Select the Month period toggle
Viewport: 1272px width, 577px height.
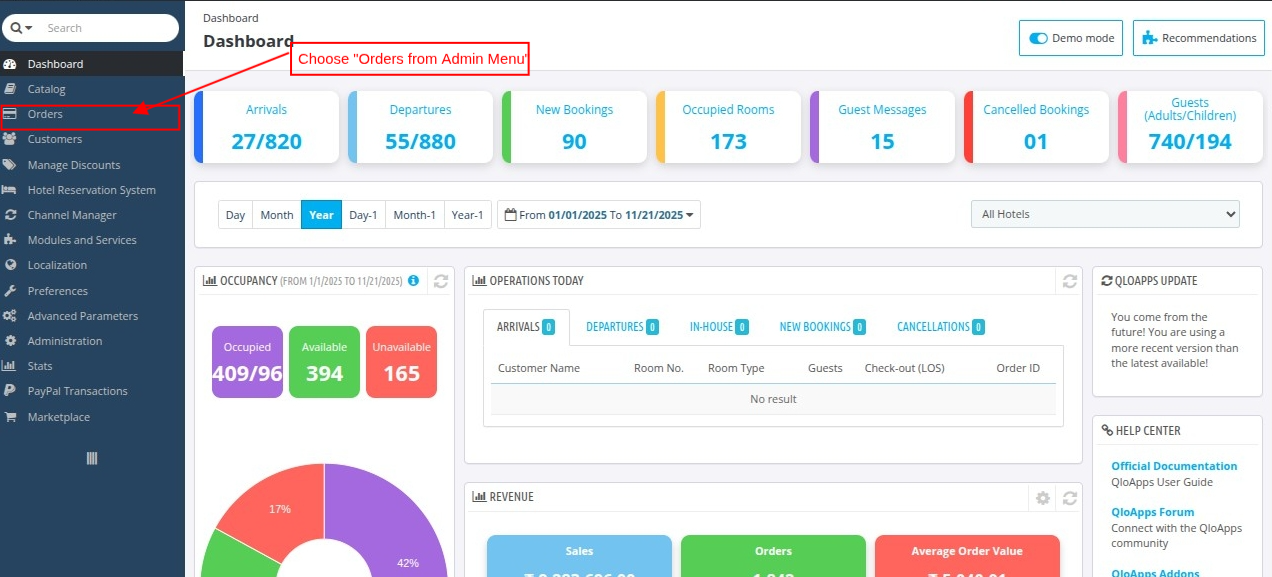[x=277, y=215]
